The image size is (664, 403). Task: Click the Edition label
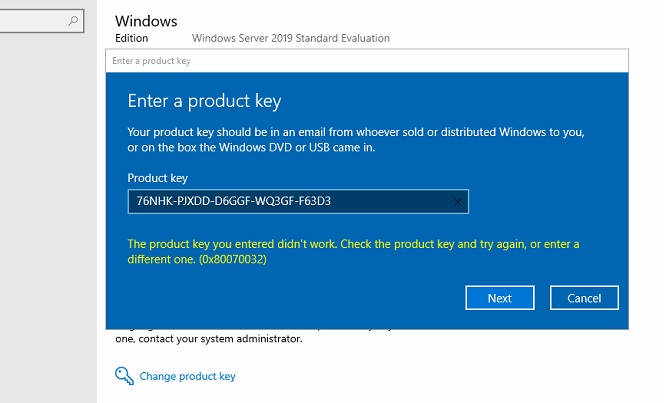131,38
